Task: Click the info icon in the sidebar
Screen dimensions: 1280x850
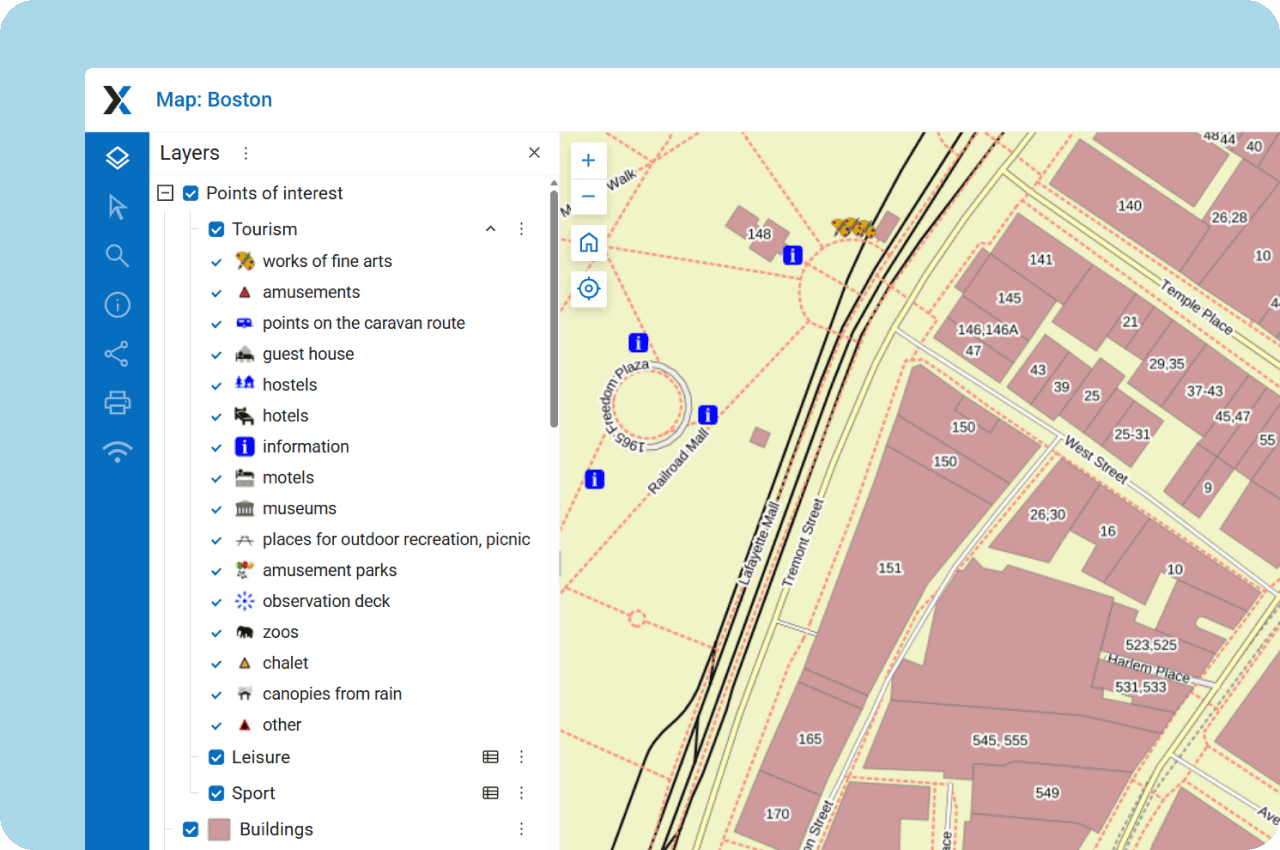Action: [117, 304]
